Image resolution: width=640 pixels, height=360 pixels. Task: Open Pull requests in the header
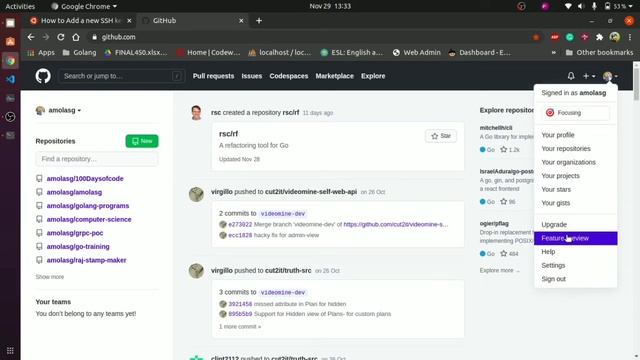click(213, 76)
